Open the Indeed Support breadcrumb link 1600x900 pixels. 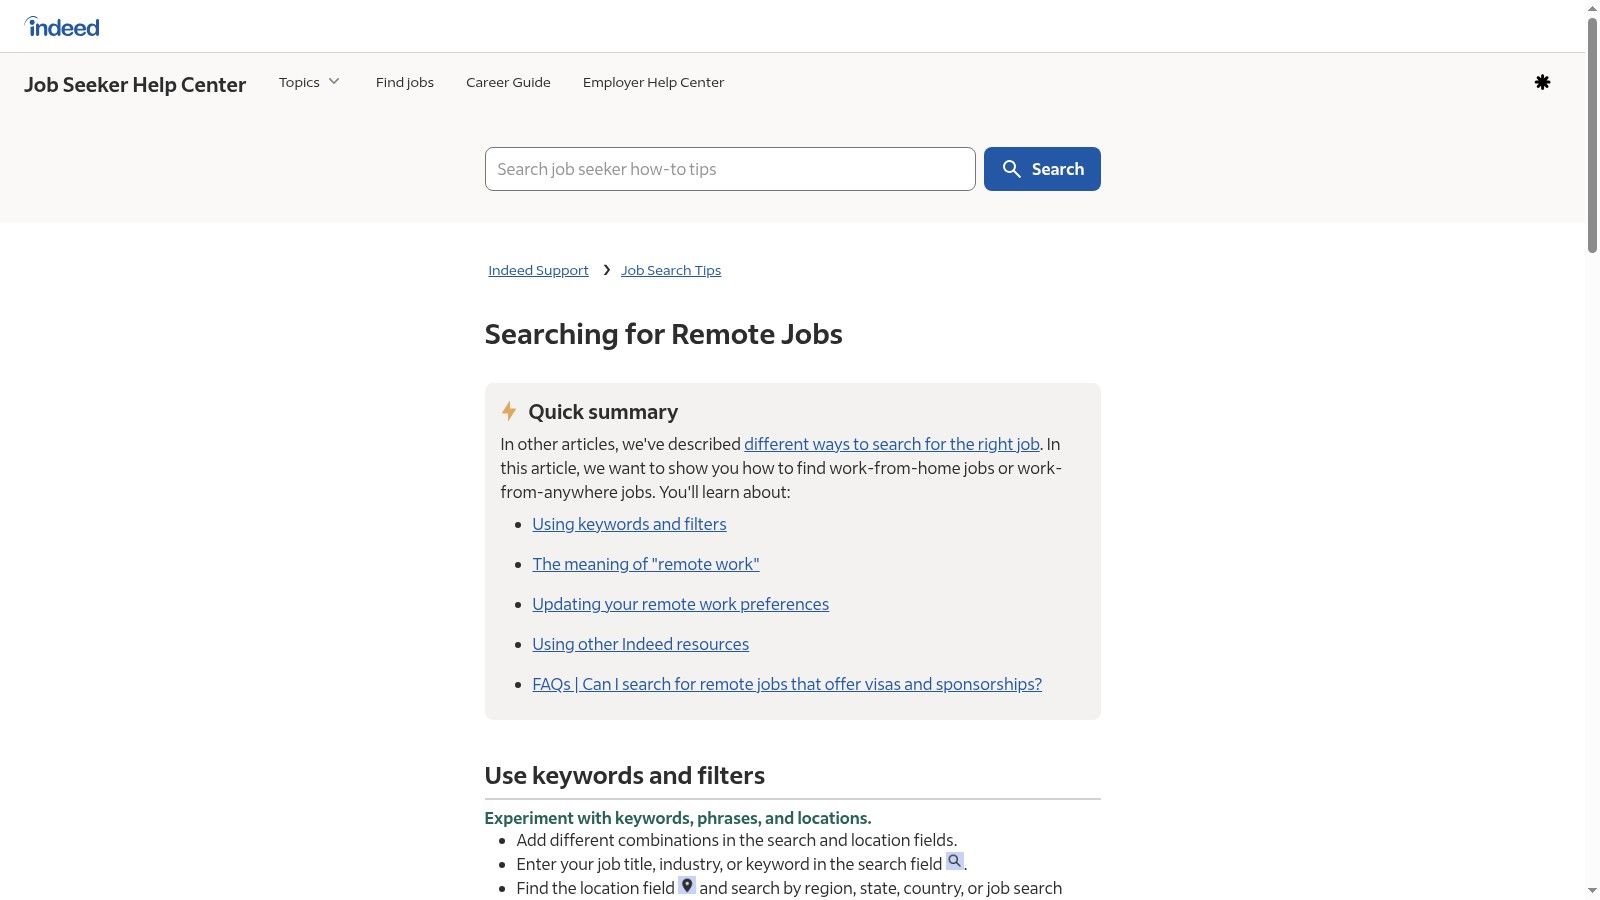point(538,270)
